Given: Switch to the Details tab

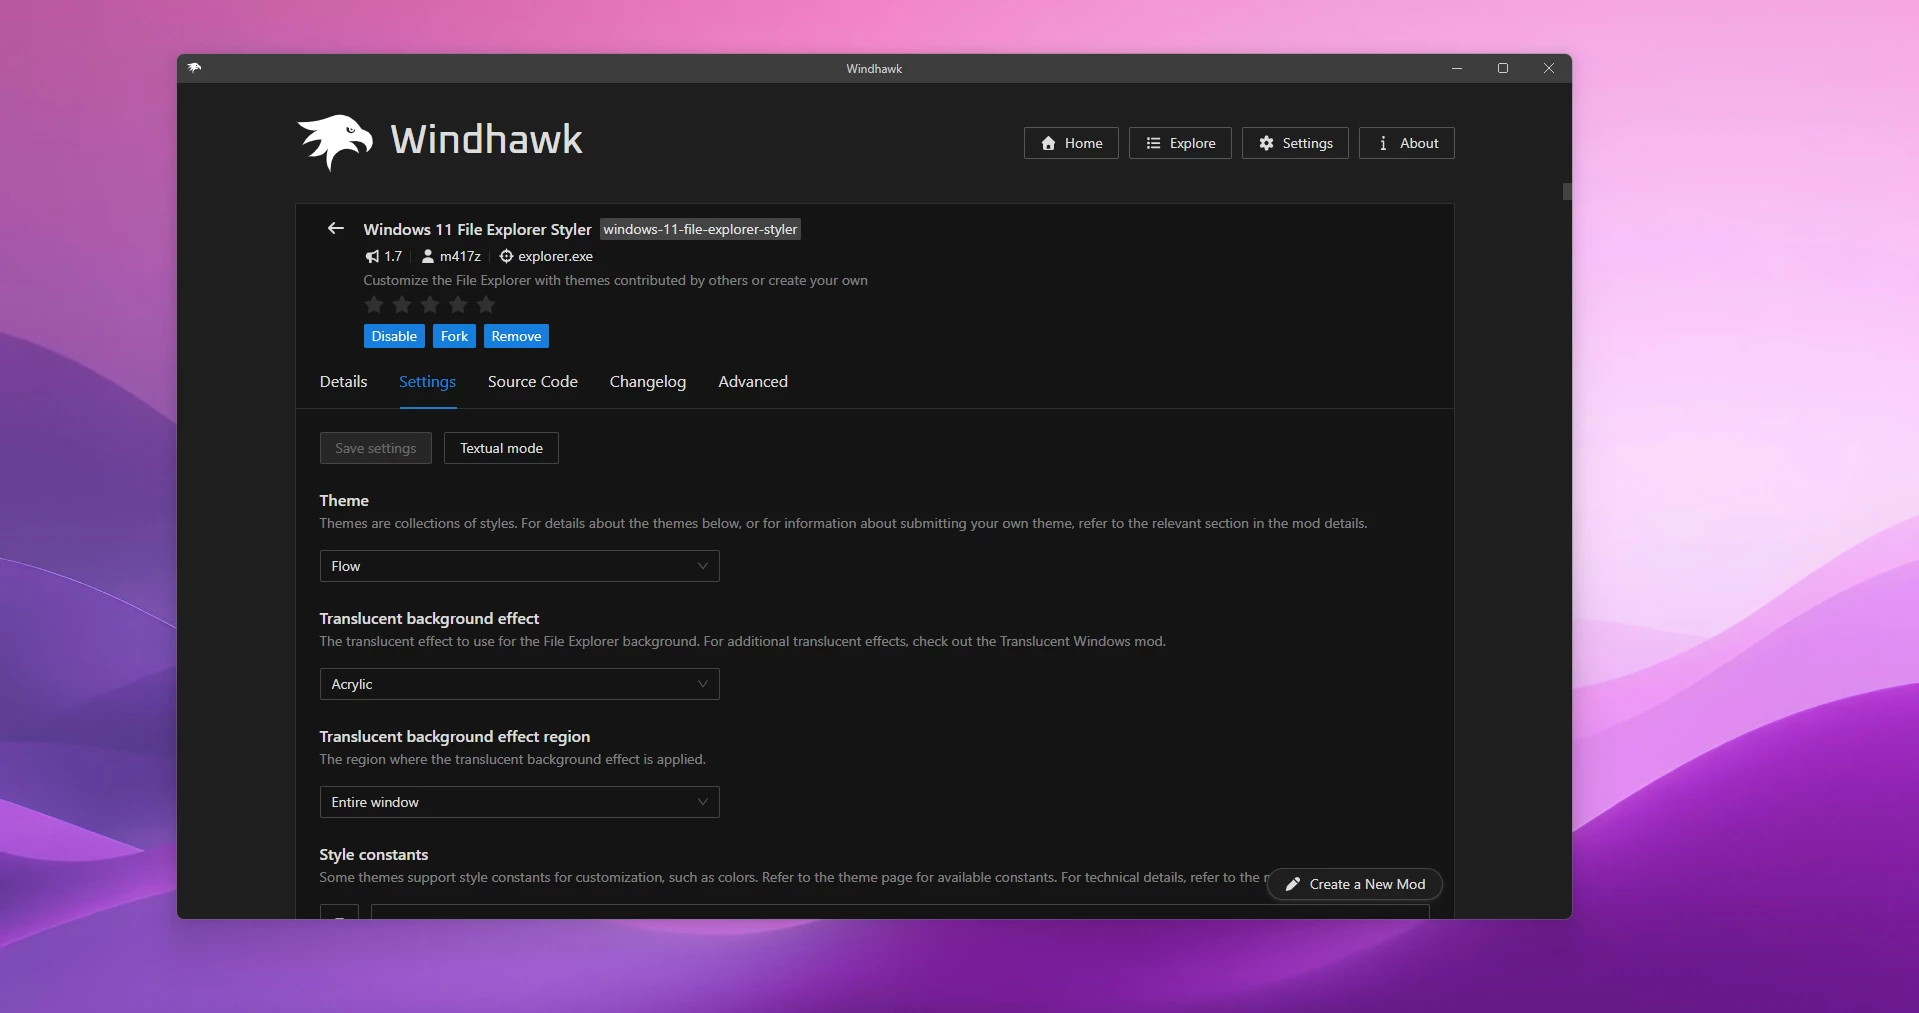Looking at the screenshot, I should click(x=343, y=382).
